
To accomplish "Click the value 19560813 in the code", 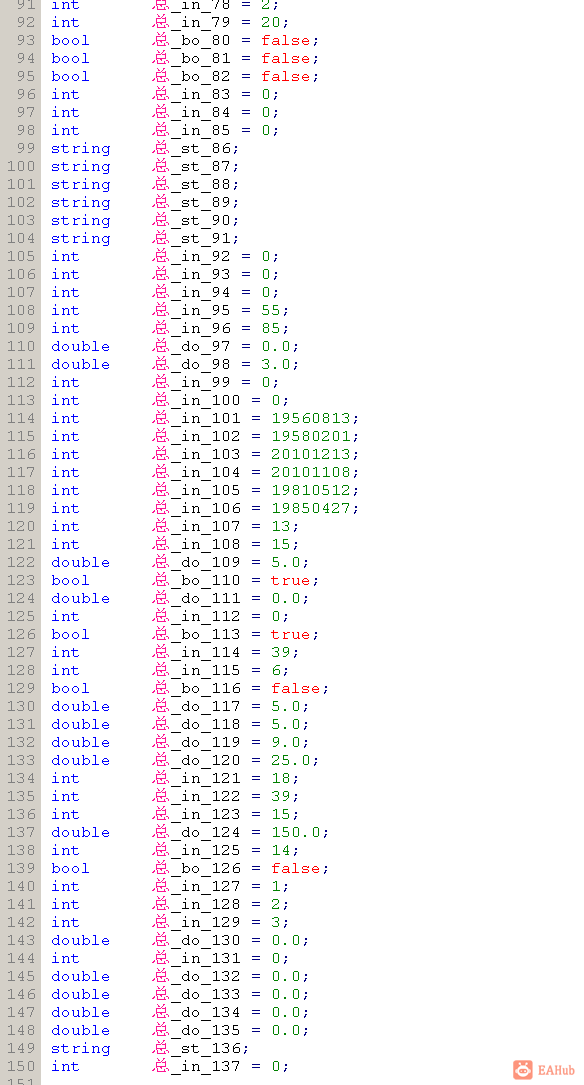I will (311, 418).
